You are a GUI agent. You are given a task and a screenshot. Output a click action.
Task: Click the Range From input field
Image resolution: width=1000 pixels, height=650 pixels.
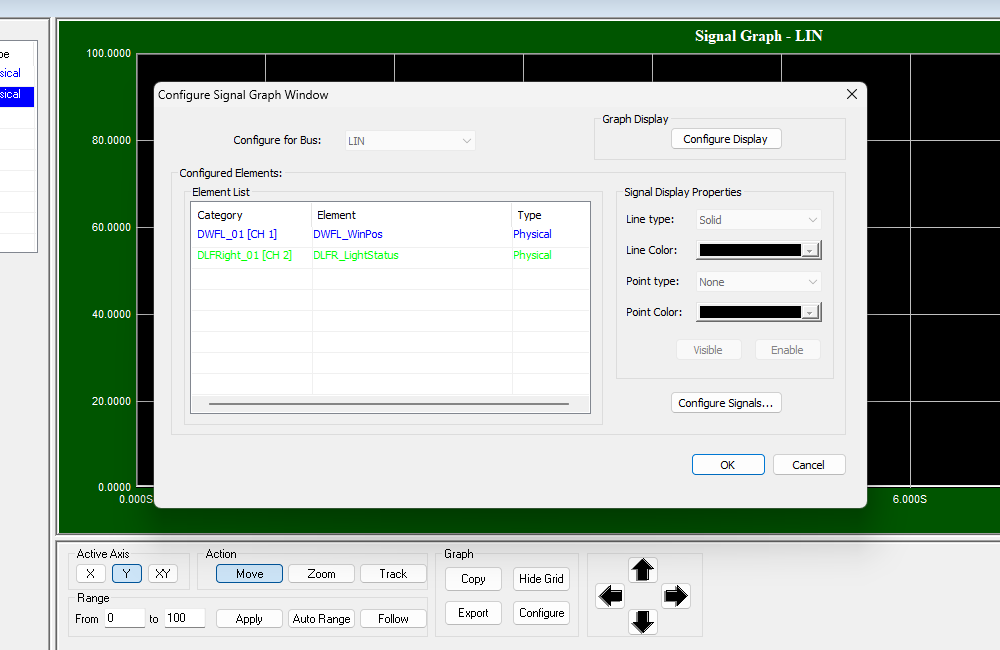pyautogui.click(x=125, y=618)
